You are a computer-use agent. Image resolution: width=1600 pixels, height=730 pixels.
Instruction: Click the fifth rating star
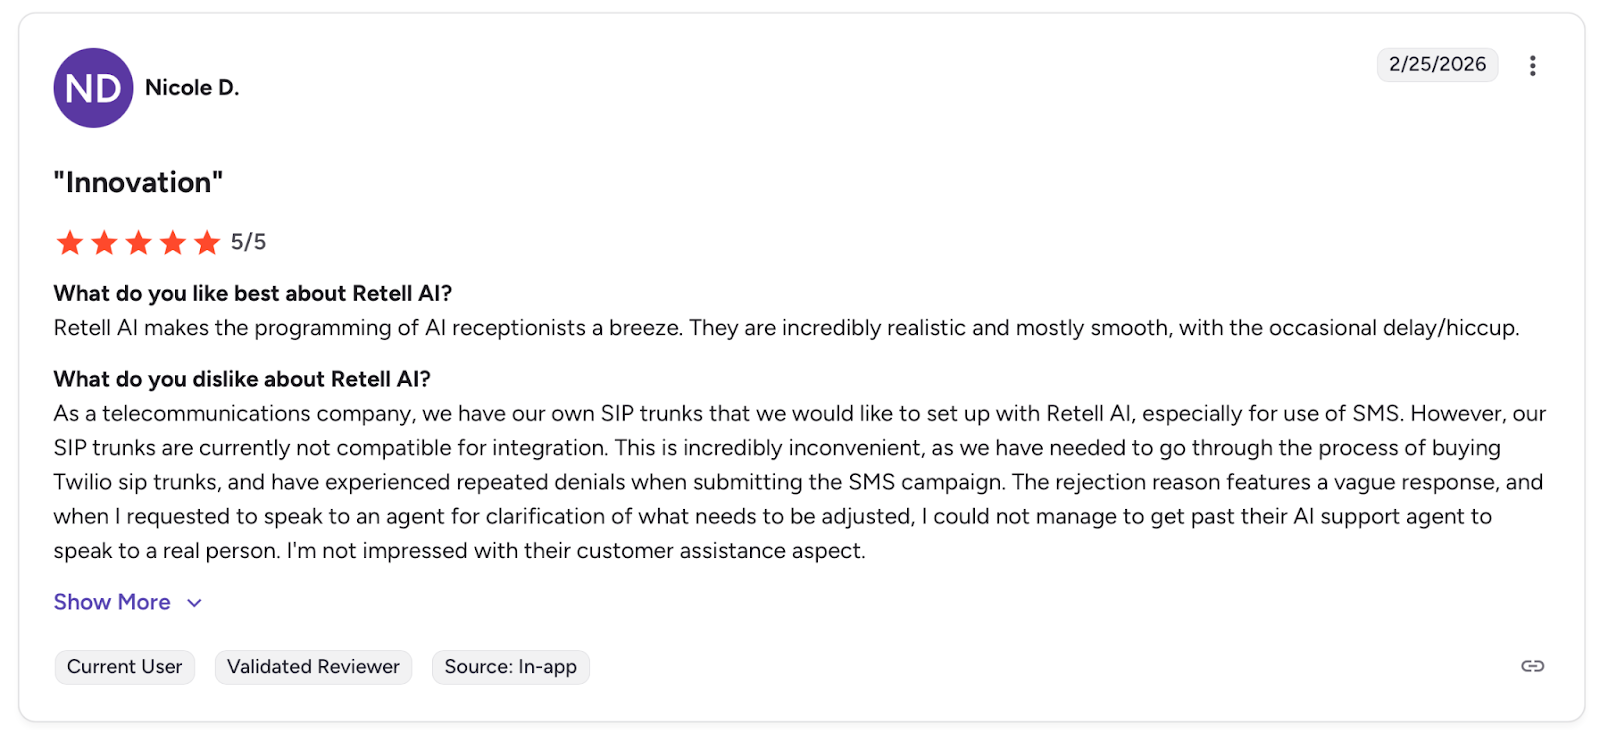[x=207, y=242]
